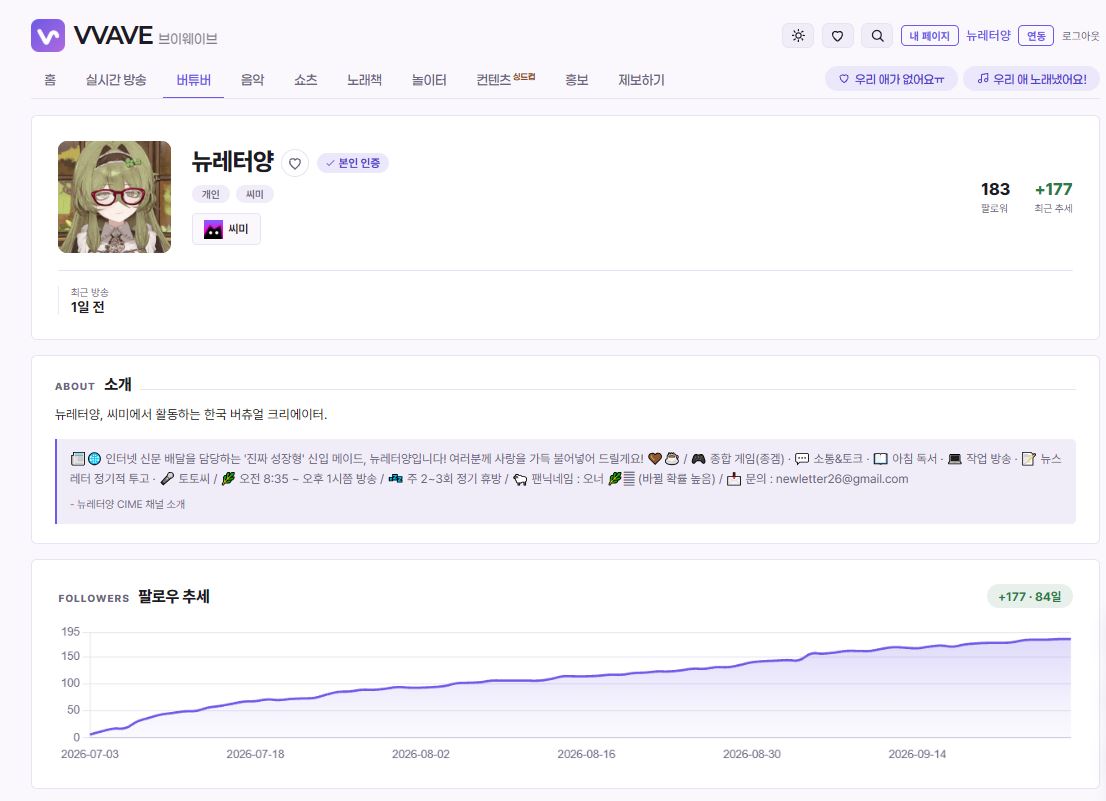The image size is (1106, 801).
Task: Click the 2026-09-14 chart axis label
Action: pyautogui.click(x=917, y=754)
